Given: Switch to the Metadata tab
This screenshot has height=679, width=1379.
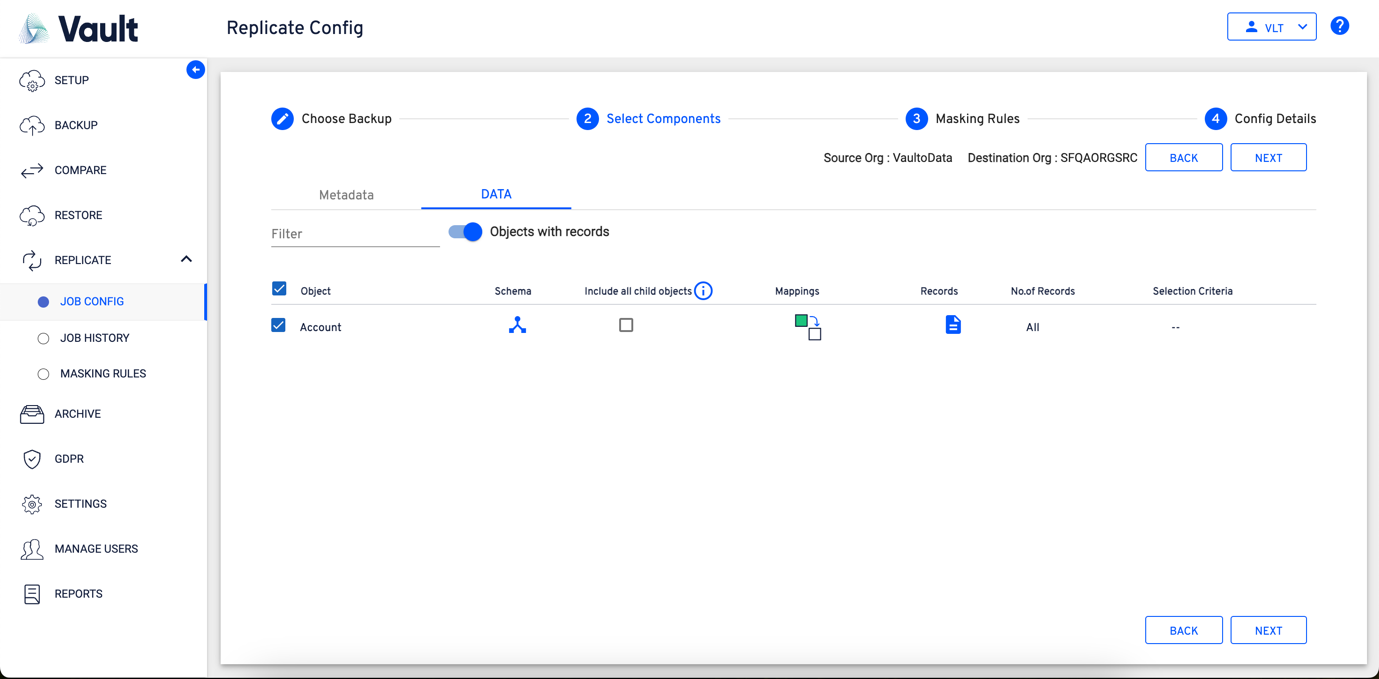Looking at the screenshot, I should click(x=346, y=195).
